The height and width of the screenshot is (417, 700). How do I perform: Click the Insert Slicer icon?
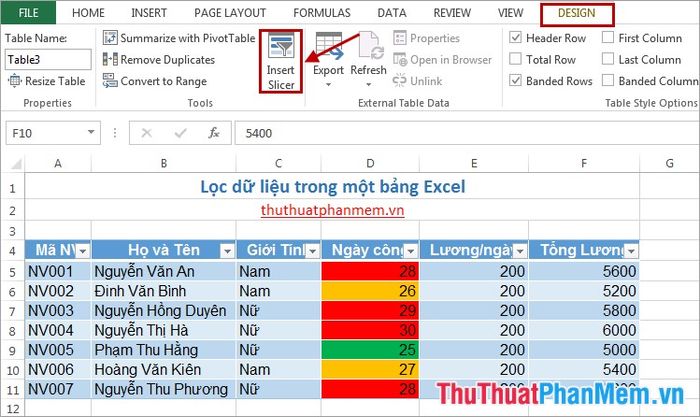click(281, 46)
